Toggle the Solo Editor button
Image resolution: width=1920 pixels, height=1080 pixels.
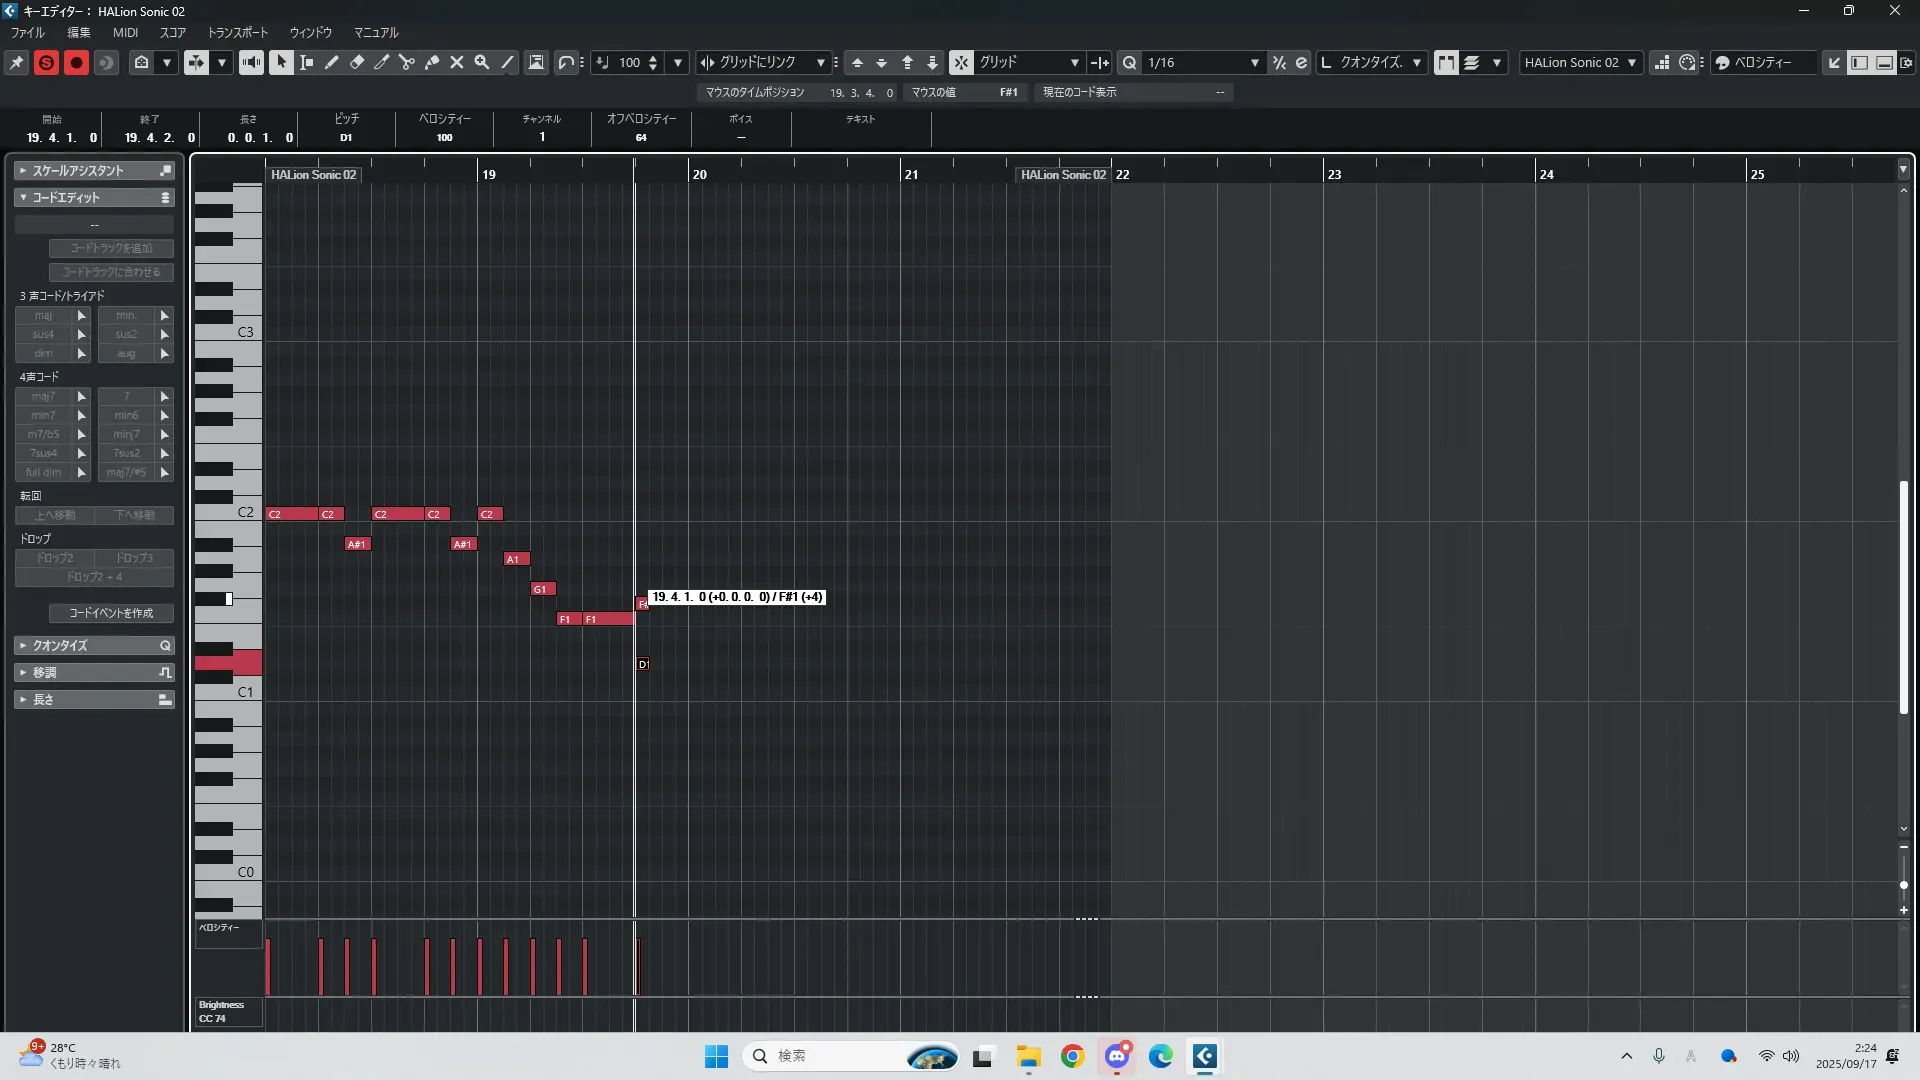[46, 62]
